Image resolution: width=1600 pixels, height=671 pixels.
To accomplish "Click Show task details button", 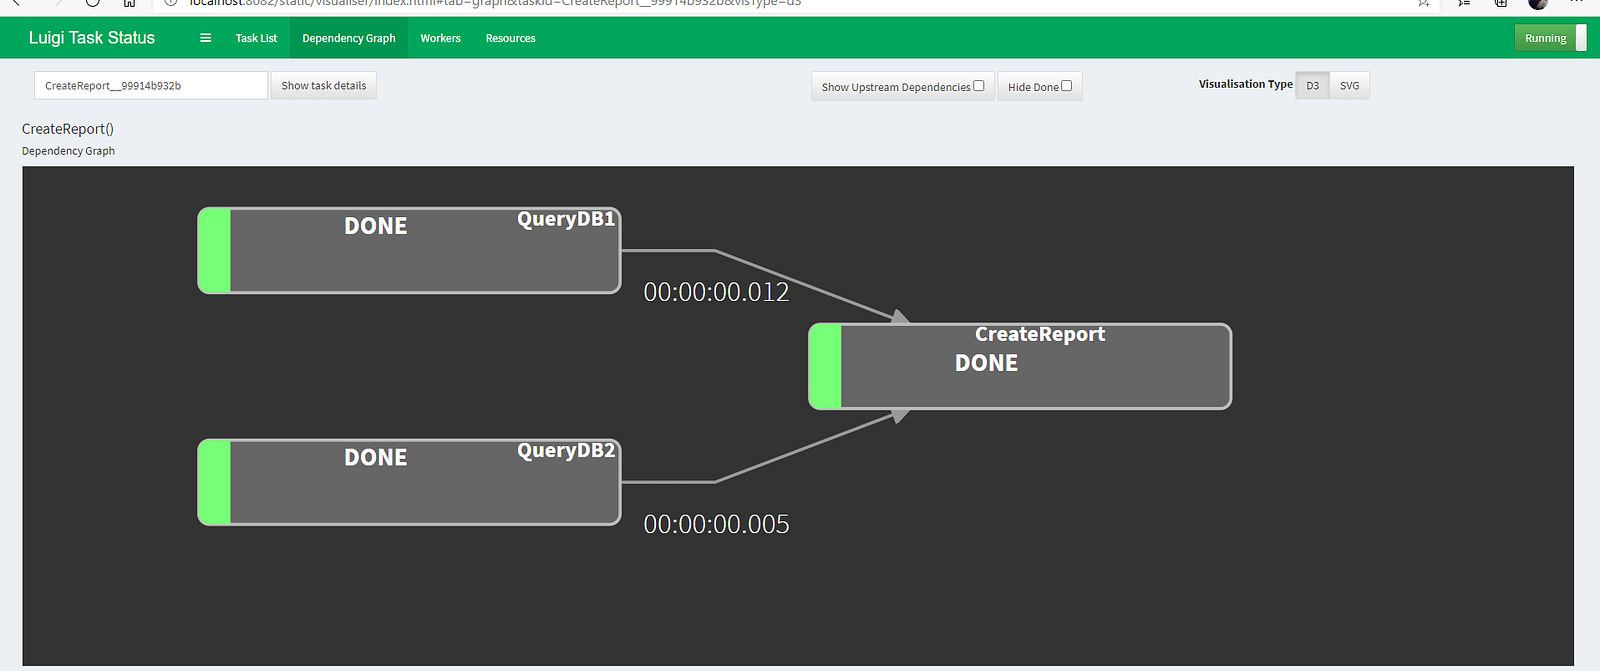I will (x=323, y=85).
